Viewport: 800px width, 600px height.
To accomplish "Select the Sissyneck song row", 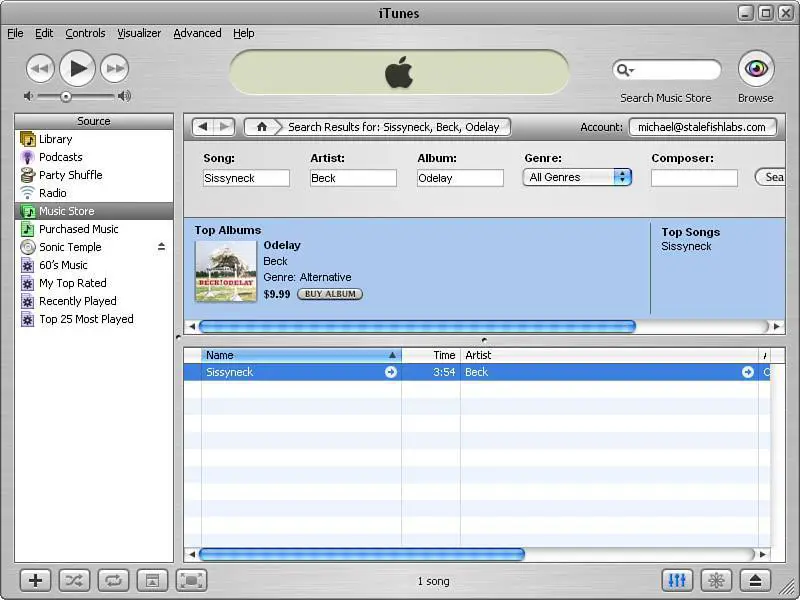I will (x=477, y=372).
